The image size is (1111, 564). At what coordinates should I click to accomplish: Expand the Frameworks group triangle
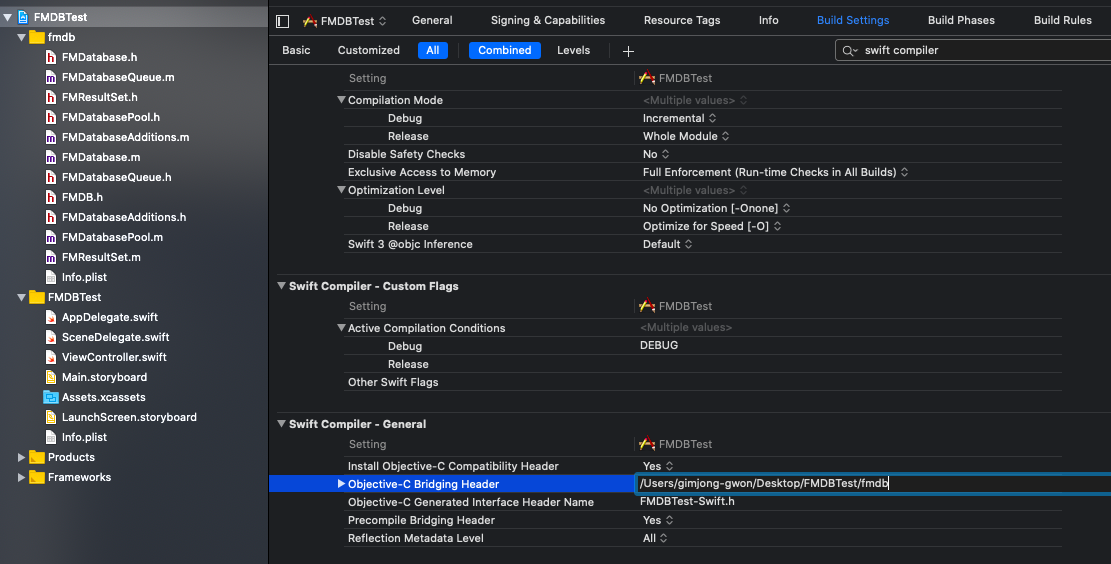pyautogui.click(x=21, y=477)
